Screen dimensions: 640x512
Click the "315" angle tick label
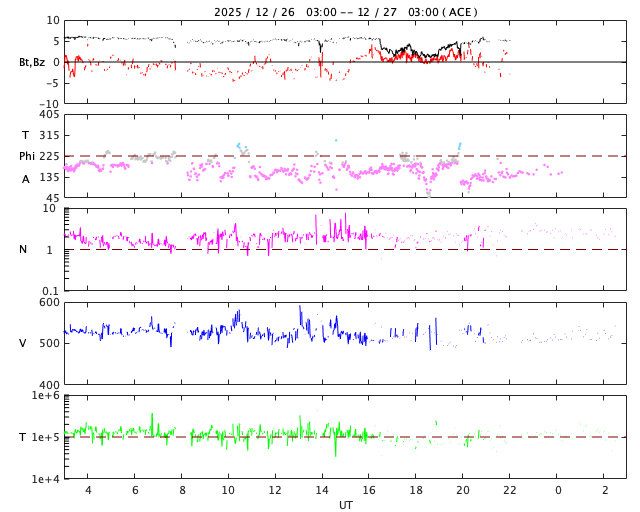pyautogui.click(x=49, y=135)
